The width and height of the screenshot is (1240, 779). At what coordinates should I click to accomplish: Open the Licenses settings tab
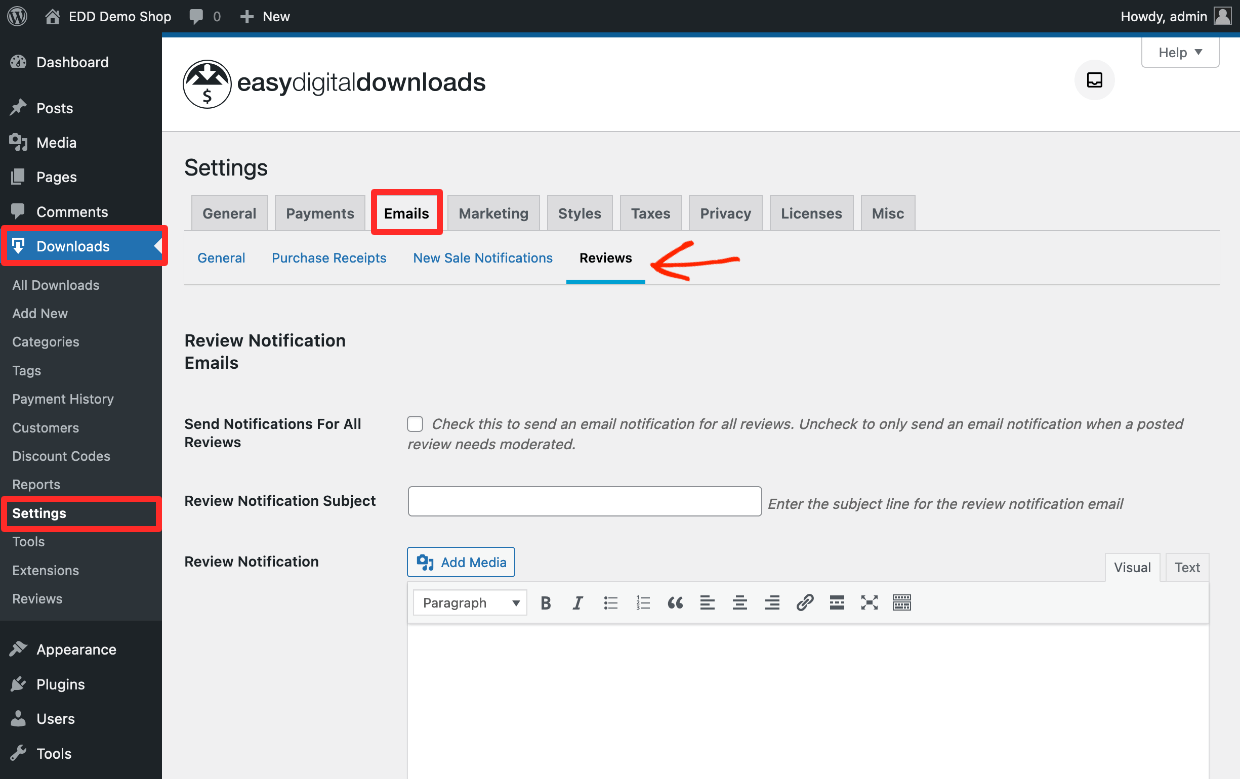click(811, 213)
